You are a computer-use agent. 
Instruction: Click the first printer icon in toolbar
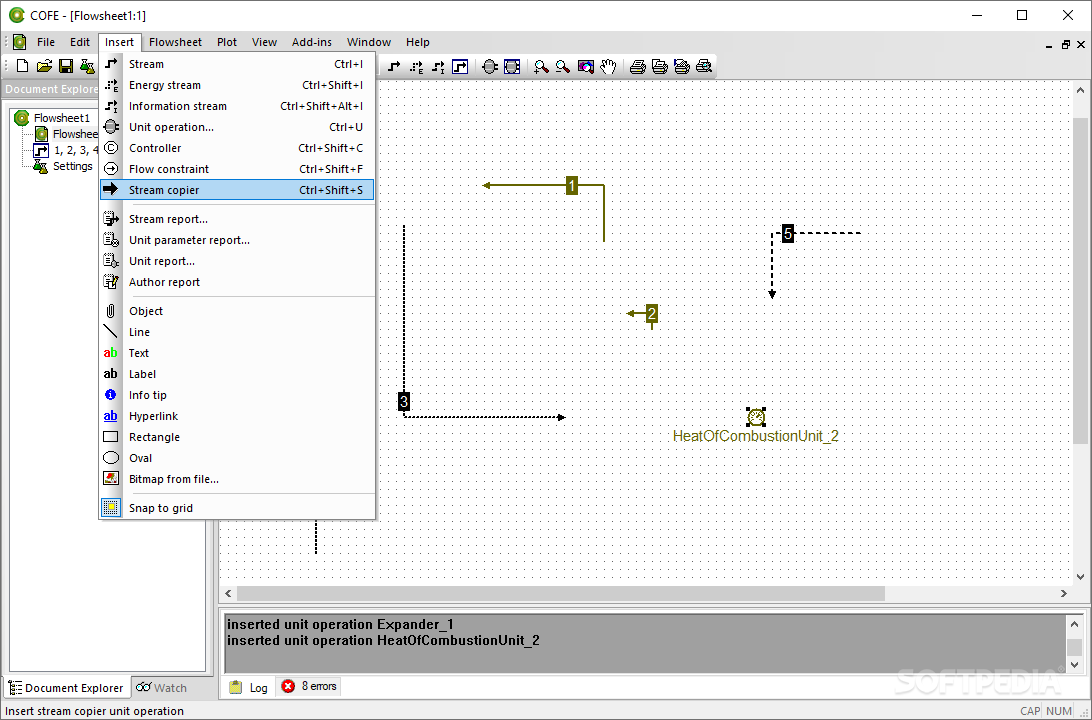(x=637, y=66)
